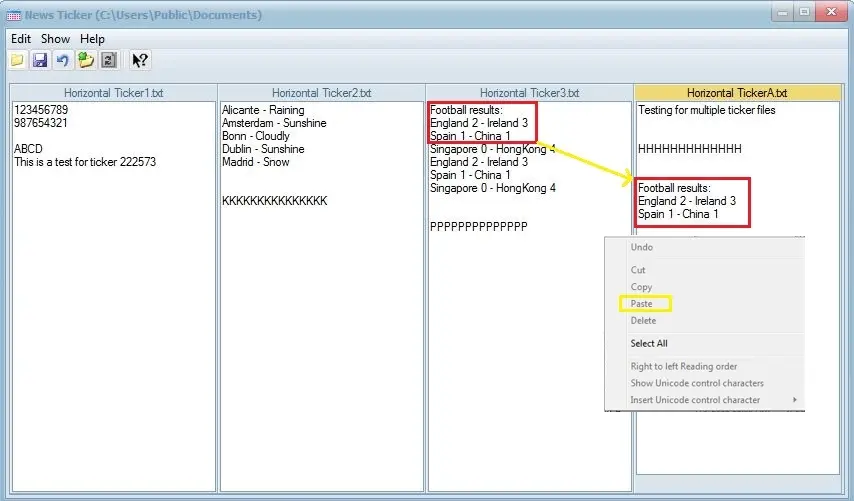Click the folder with green arrow icon

pos(86,61)
